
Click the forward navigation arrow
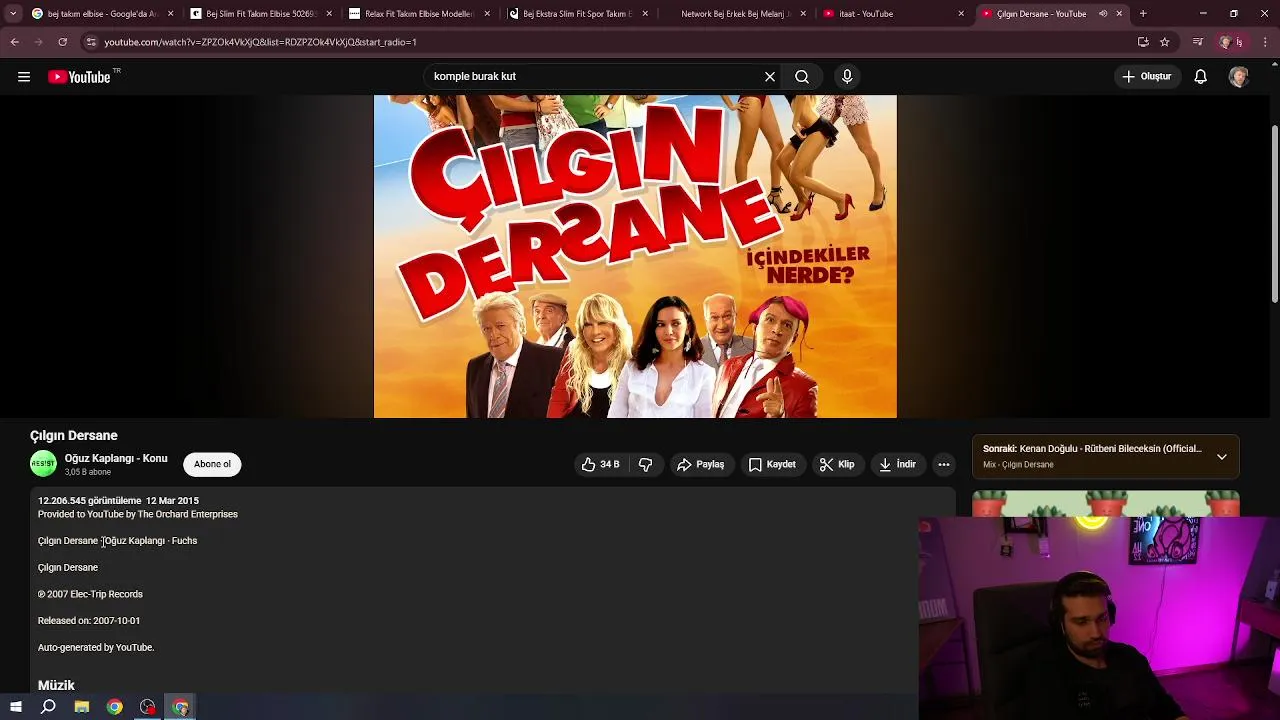(38, 42)
